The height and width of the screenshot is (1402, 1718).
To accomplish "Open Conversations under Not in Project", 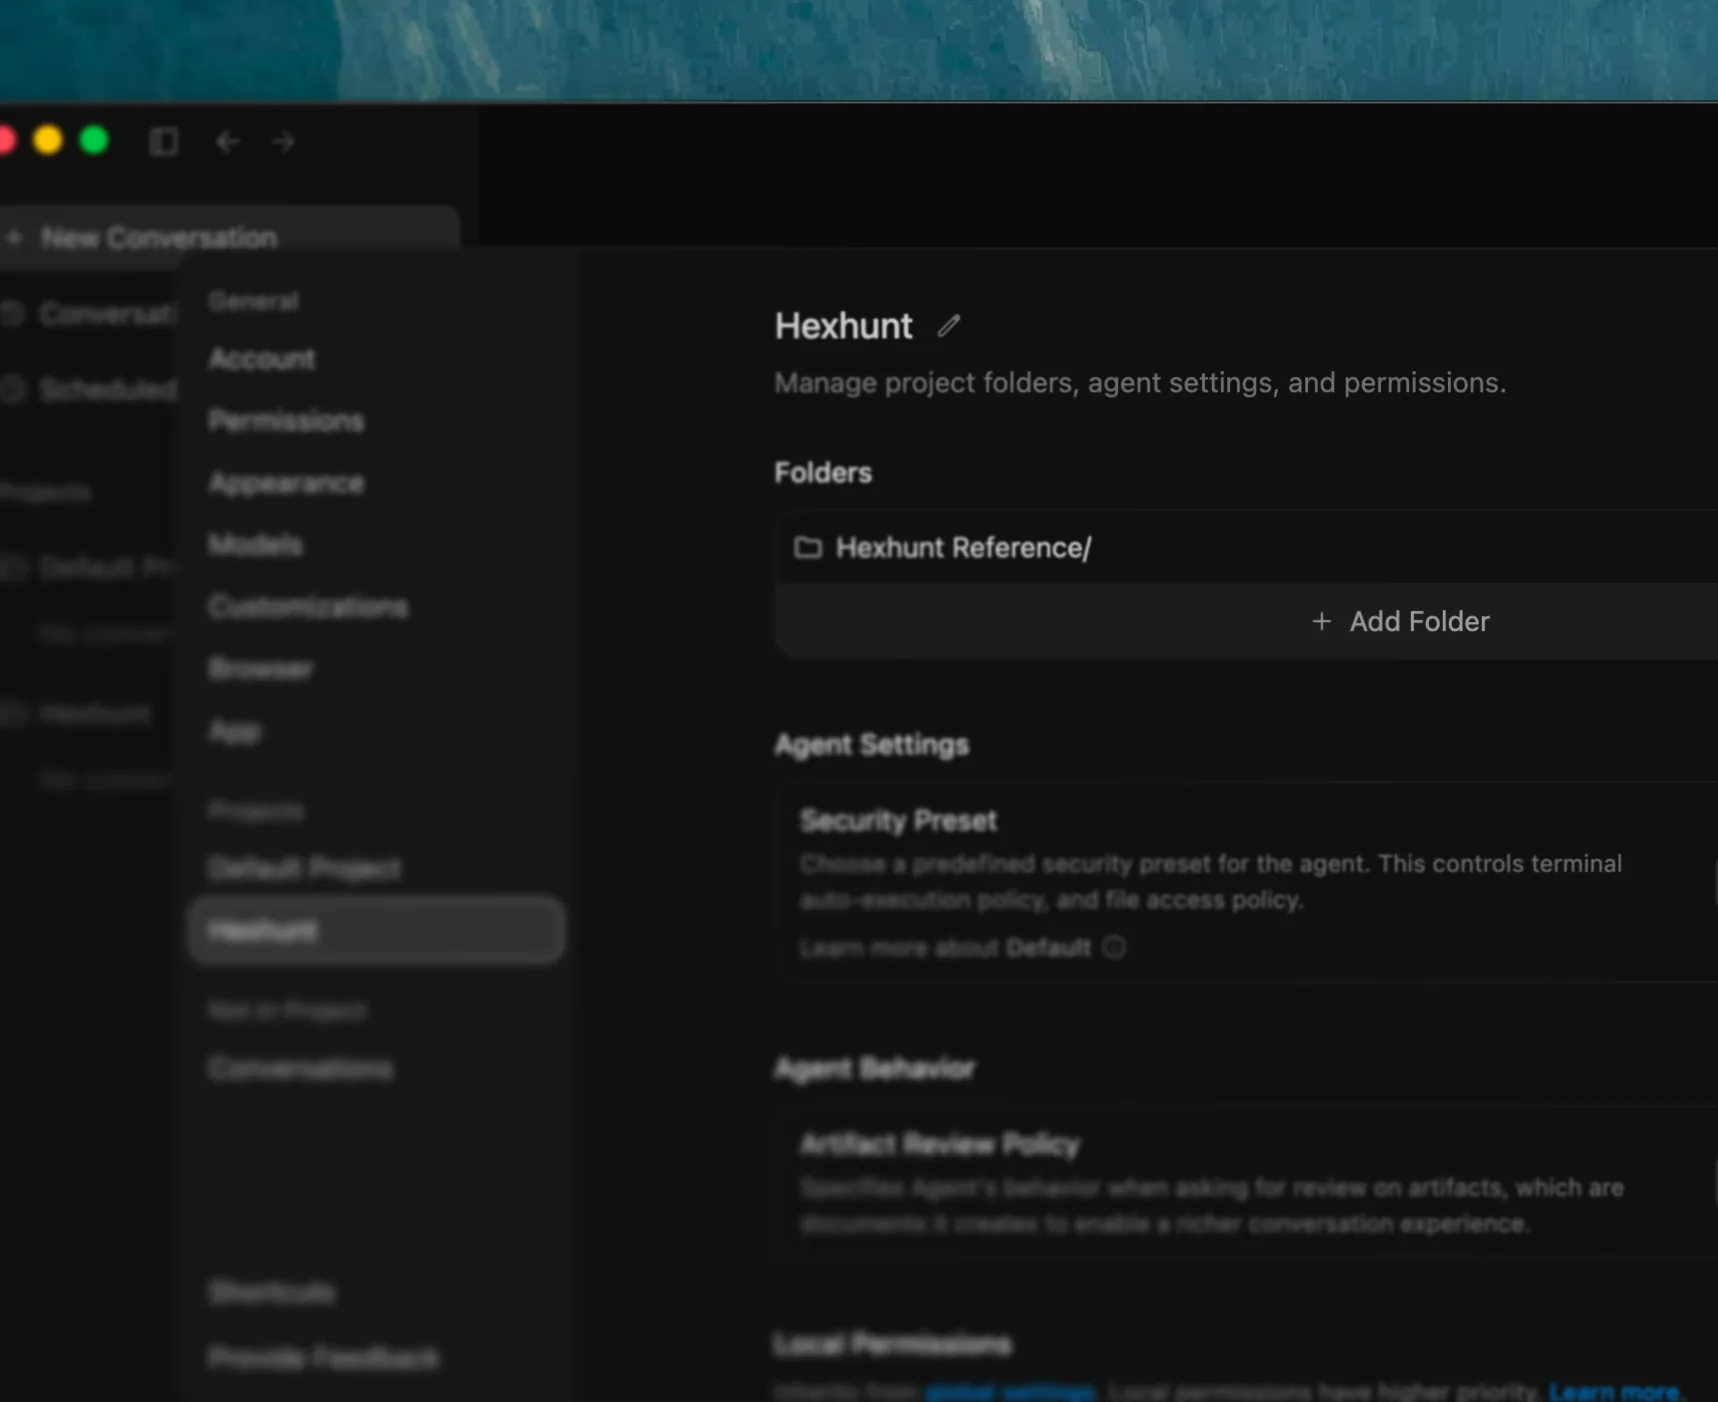I will click(301, 1069).
